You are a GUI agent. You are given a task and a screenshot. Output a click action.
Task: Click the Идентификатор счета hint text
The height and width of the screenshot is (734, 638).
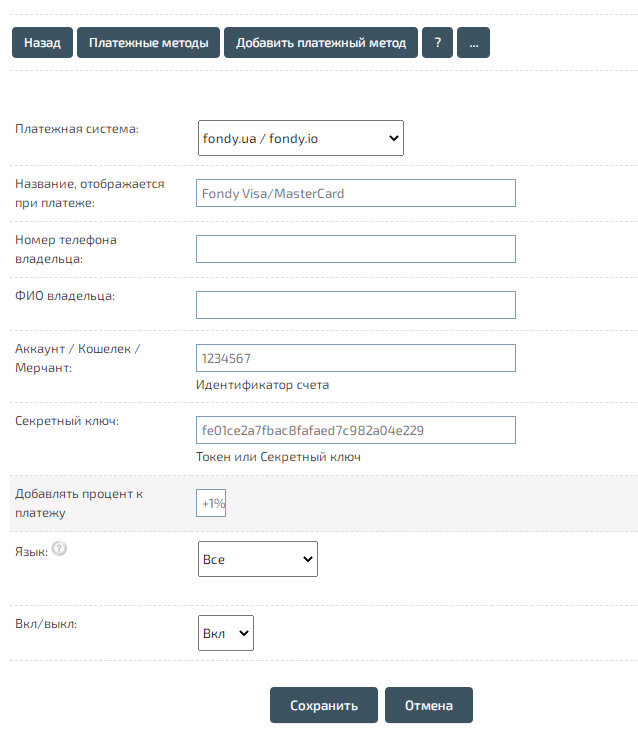[262, 385]
